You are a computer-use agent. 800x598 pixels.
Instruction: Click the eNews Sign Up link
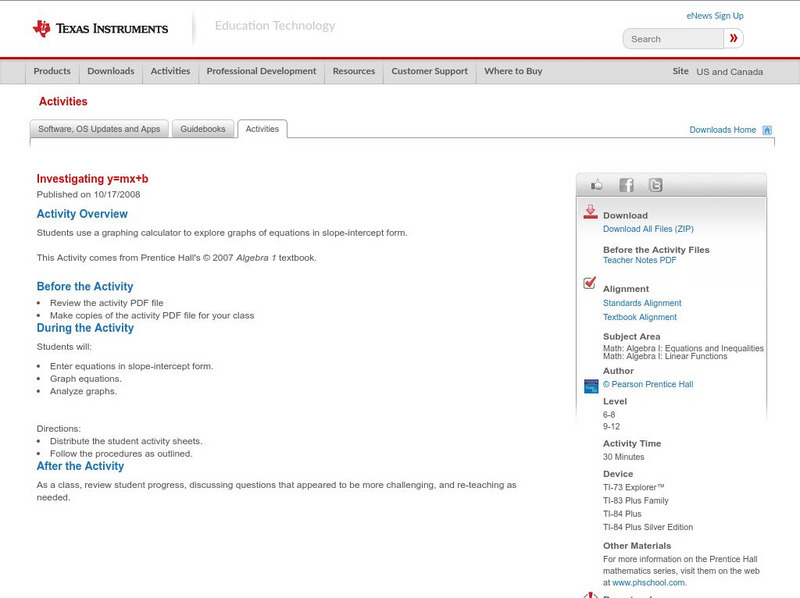click(x=715, y=16)
